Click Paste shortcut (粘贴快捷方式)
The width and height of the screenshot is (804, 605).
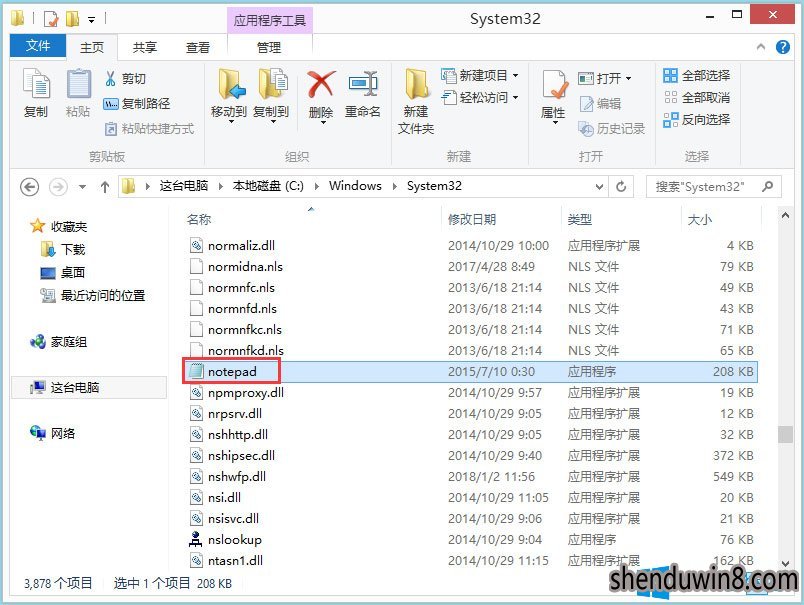[150, 129]
